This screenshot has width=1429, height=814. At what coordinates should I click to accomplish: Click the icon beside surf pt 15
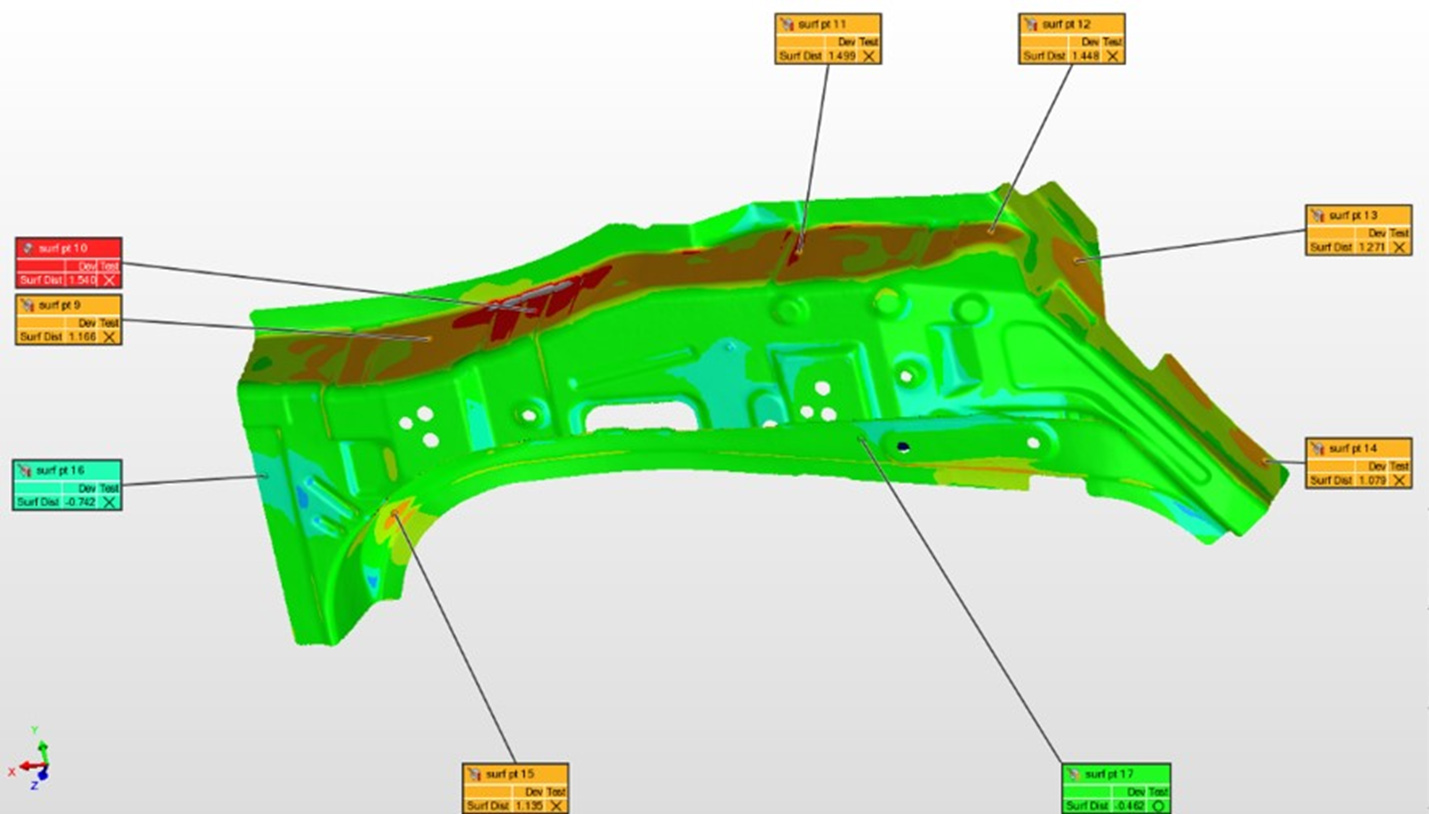pyautogui.click(x=475, y=774)
